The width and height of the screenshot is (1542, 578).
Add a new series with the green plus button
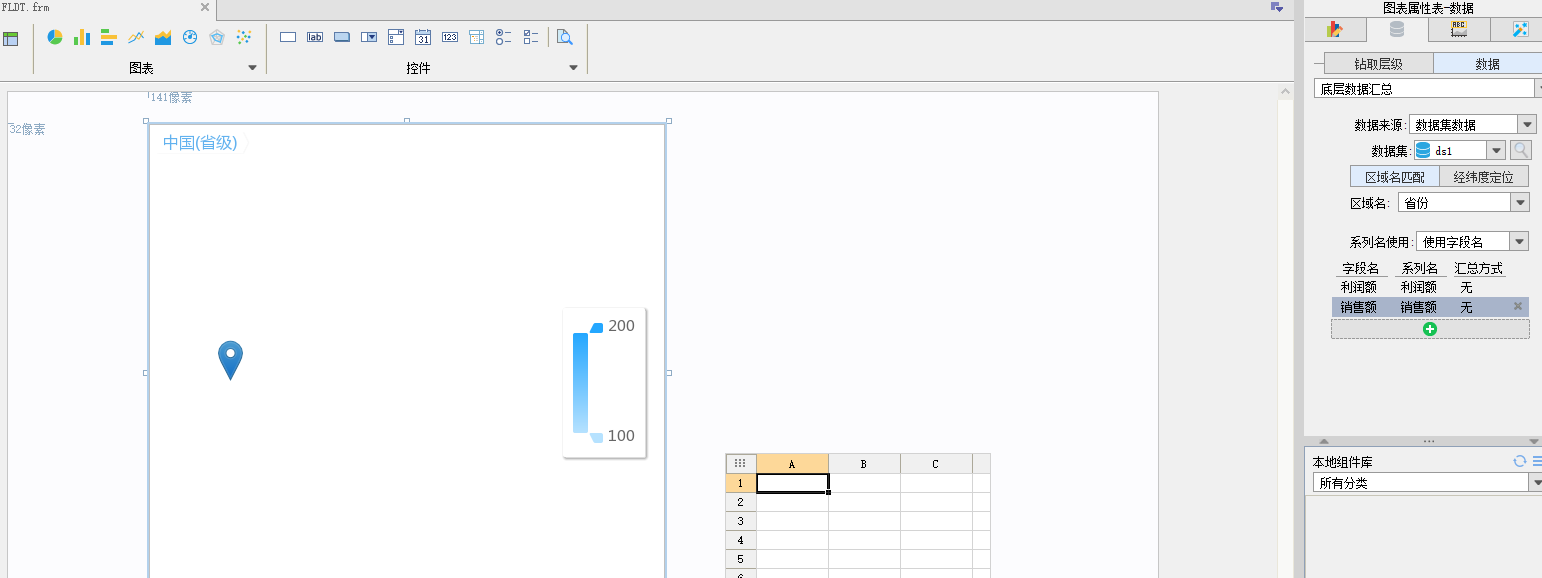[x=1430, y=329]
